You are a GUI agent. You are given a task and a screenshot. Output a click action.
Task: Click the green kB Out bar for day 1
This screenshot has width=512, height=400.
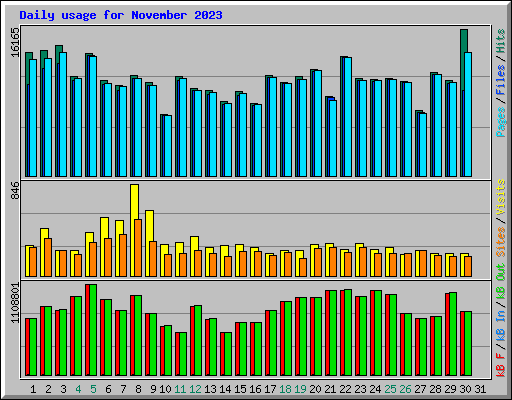point(33,347)
